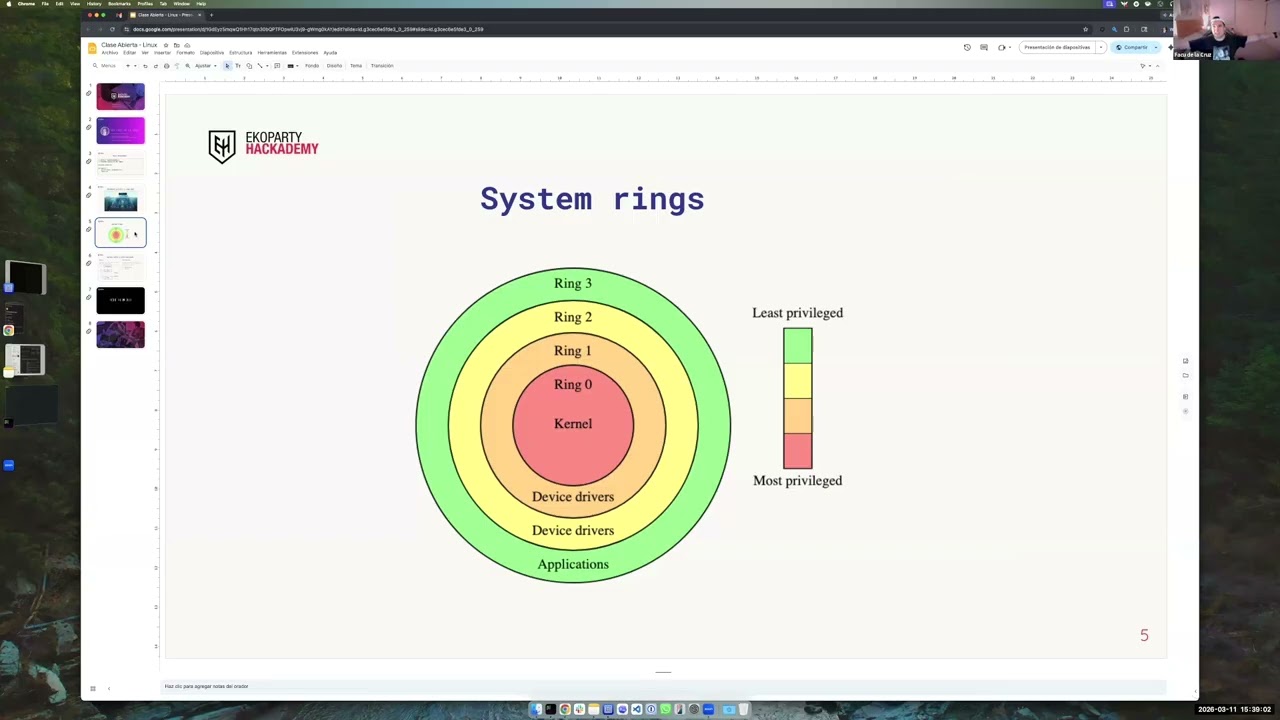The image size is (1280, 720).
Task: Open the Ajustar zoom dropdown
Action: pyautogui.click(x=205, y=66)
